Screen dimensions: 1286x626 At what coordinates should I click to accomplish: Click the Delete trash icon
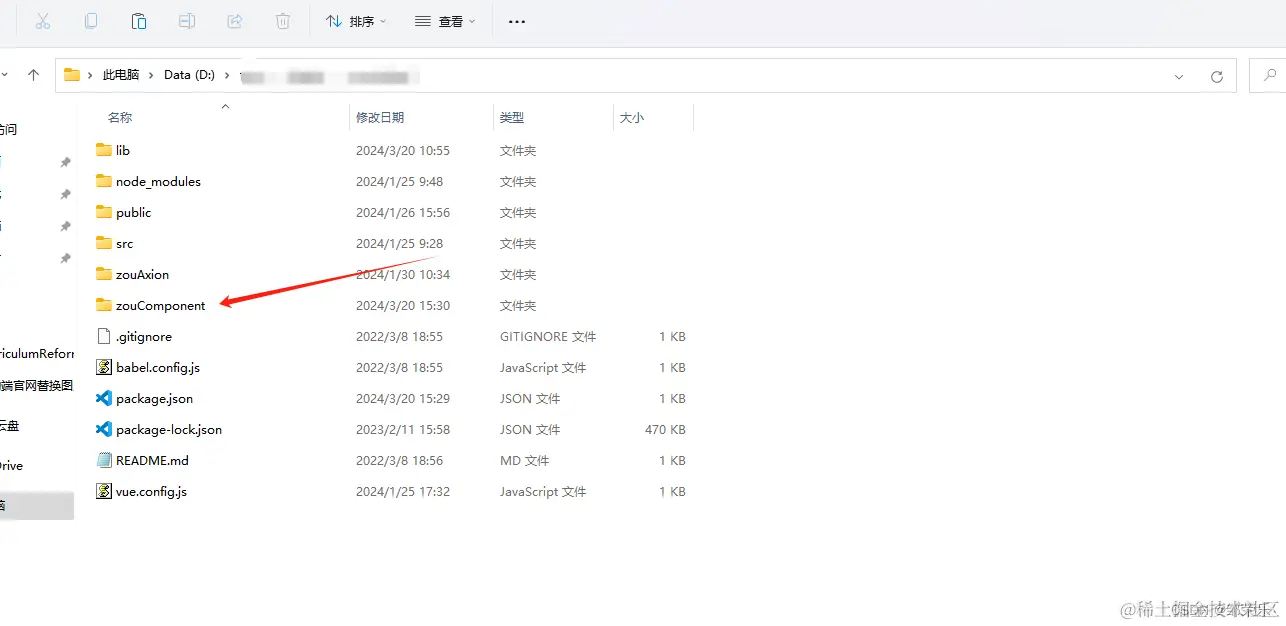coord(282,20)
